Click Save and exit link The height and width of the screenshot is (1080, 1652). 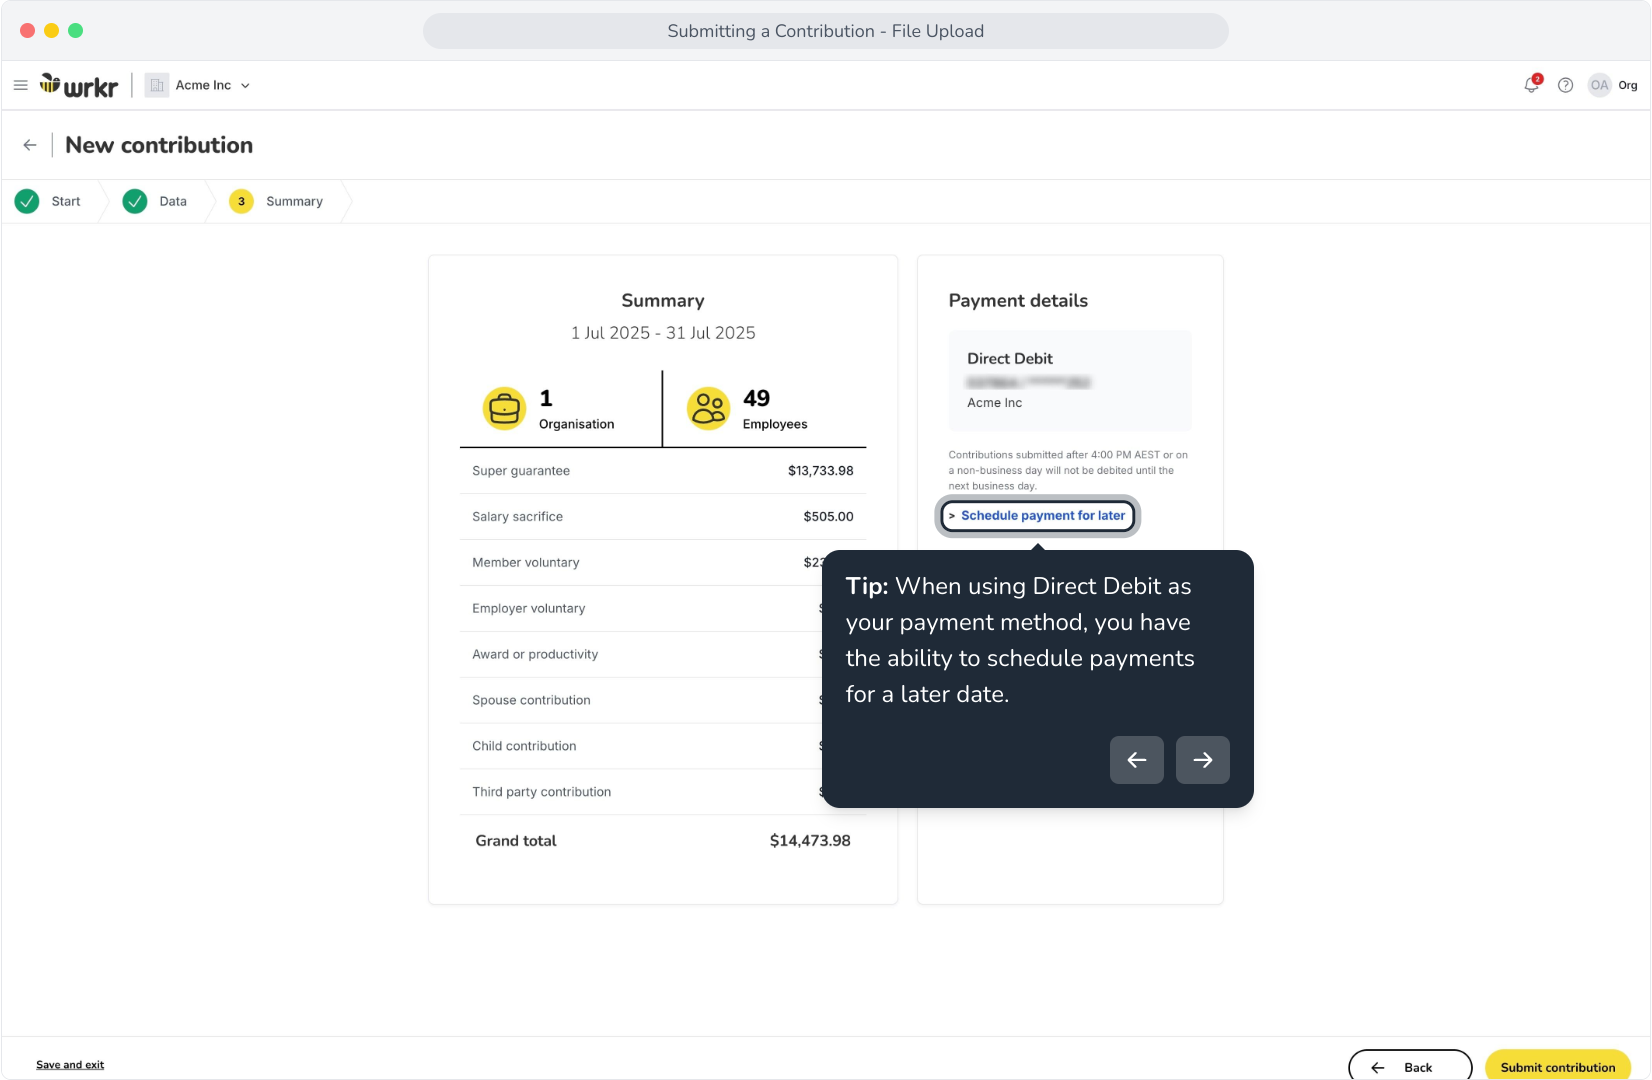[70, 1065]
